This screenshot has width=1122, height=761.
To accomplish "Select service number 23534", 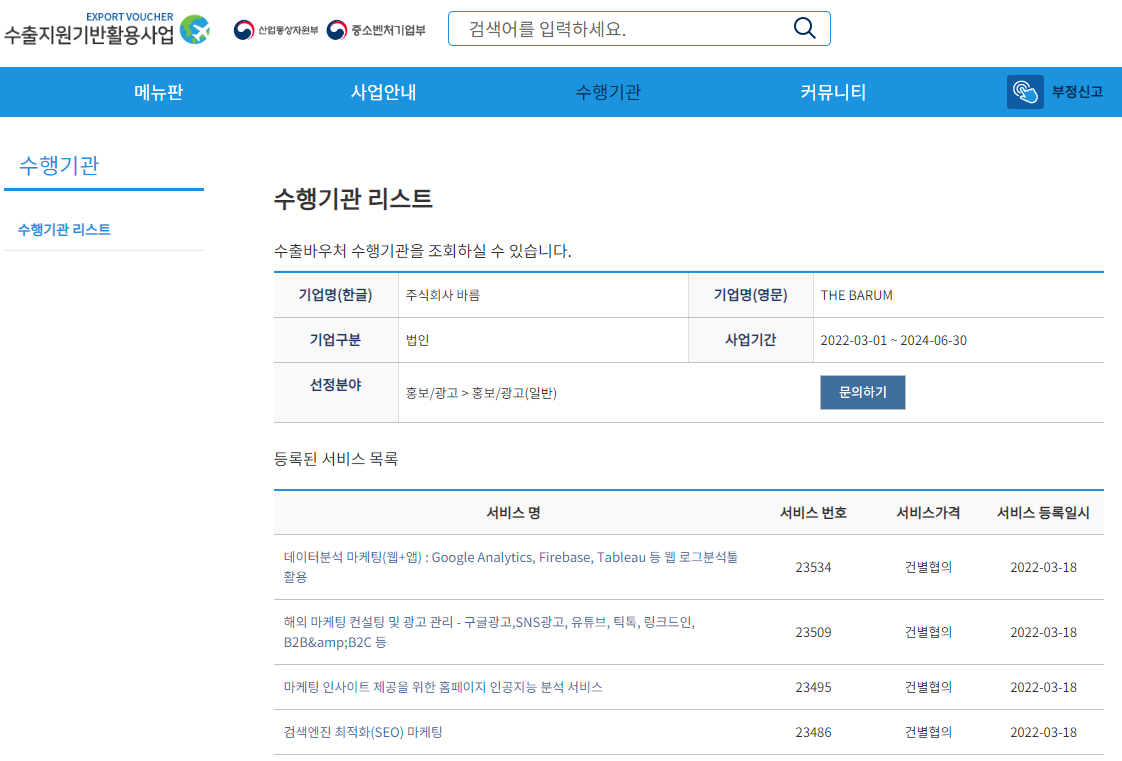I will coord(813,567).
